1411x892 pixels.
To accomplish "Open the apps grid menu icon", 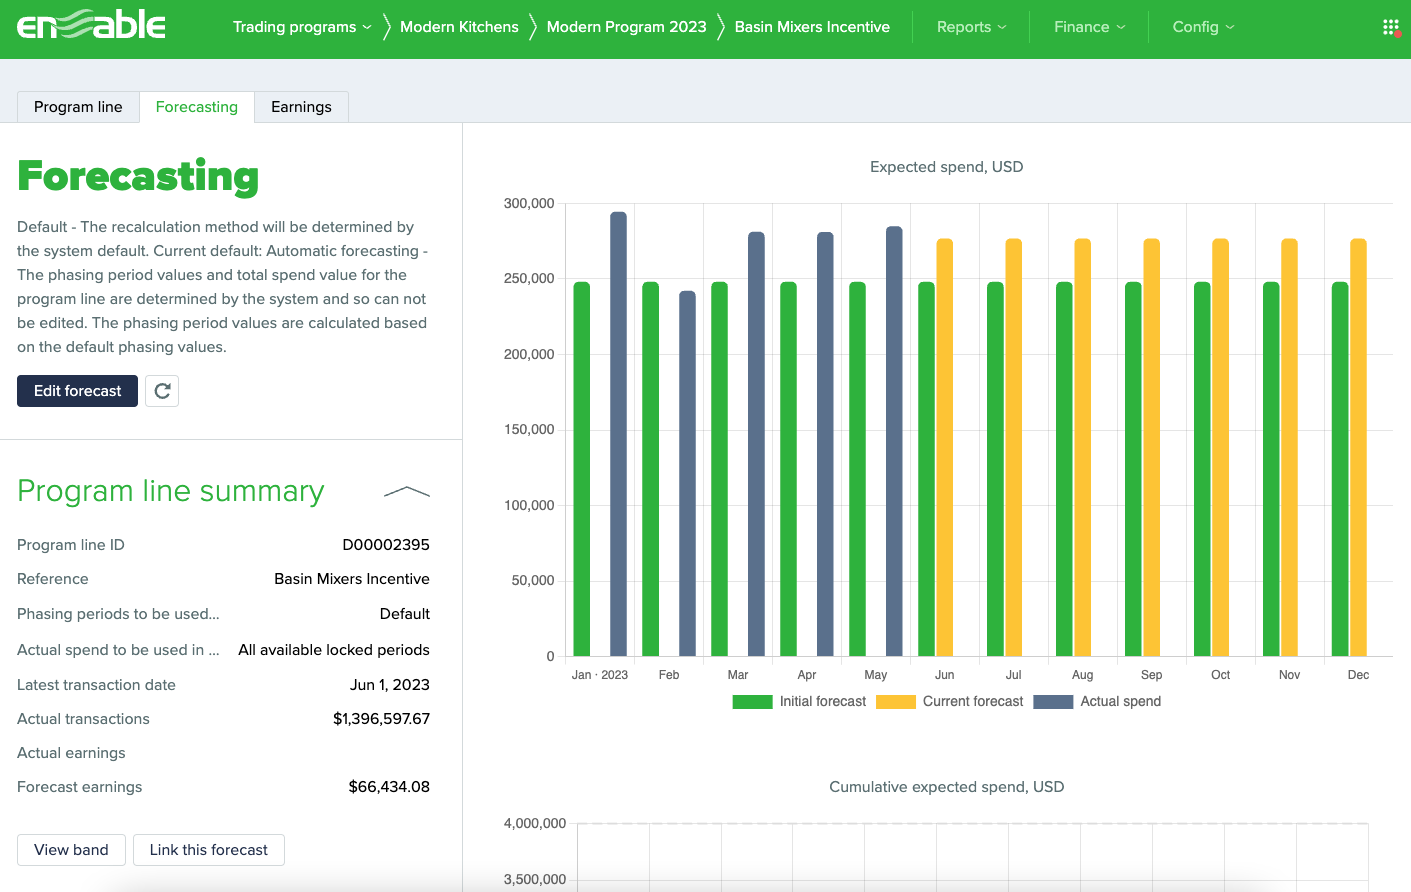I will pyautogui.click(x=1390, y=27).
